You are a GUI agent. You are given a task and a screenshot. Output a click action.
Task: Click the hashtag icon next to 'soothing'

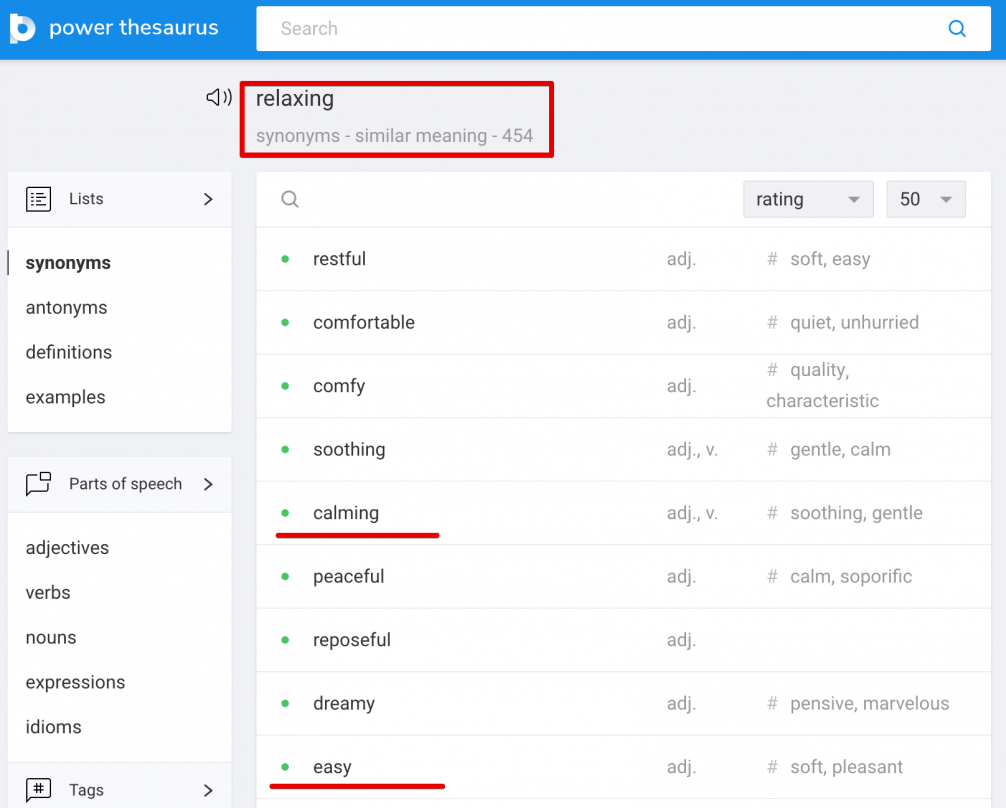[x=771, y=449]
